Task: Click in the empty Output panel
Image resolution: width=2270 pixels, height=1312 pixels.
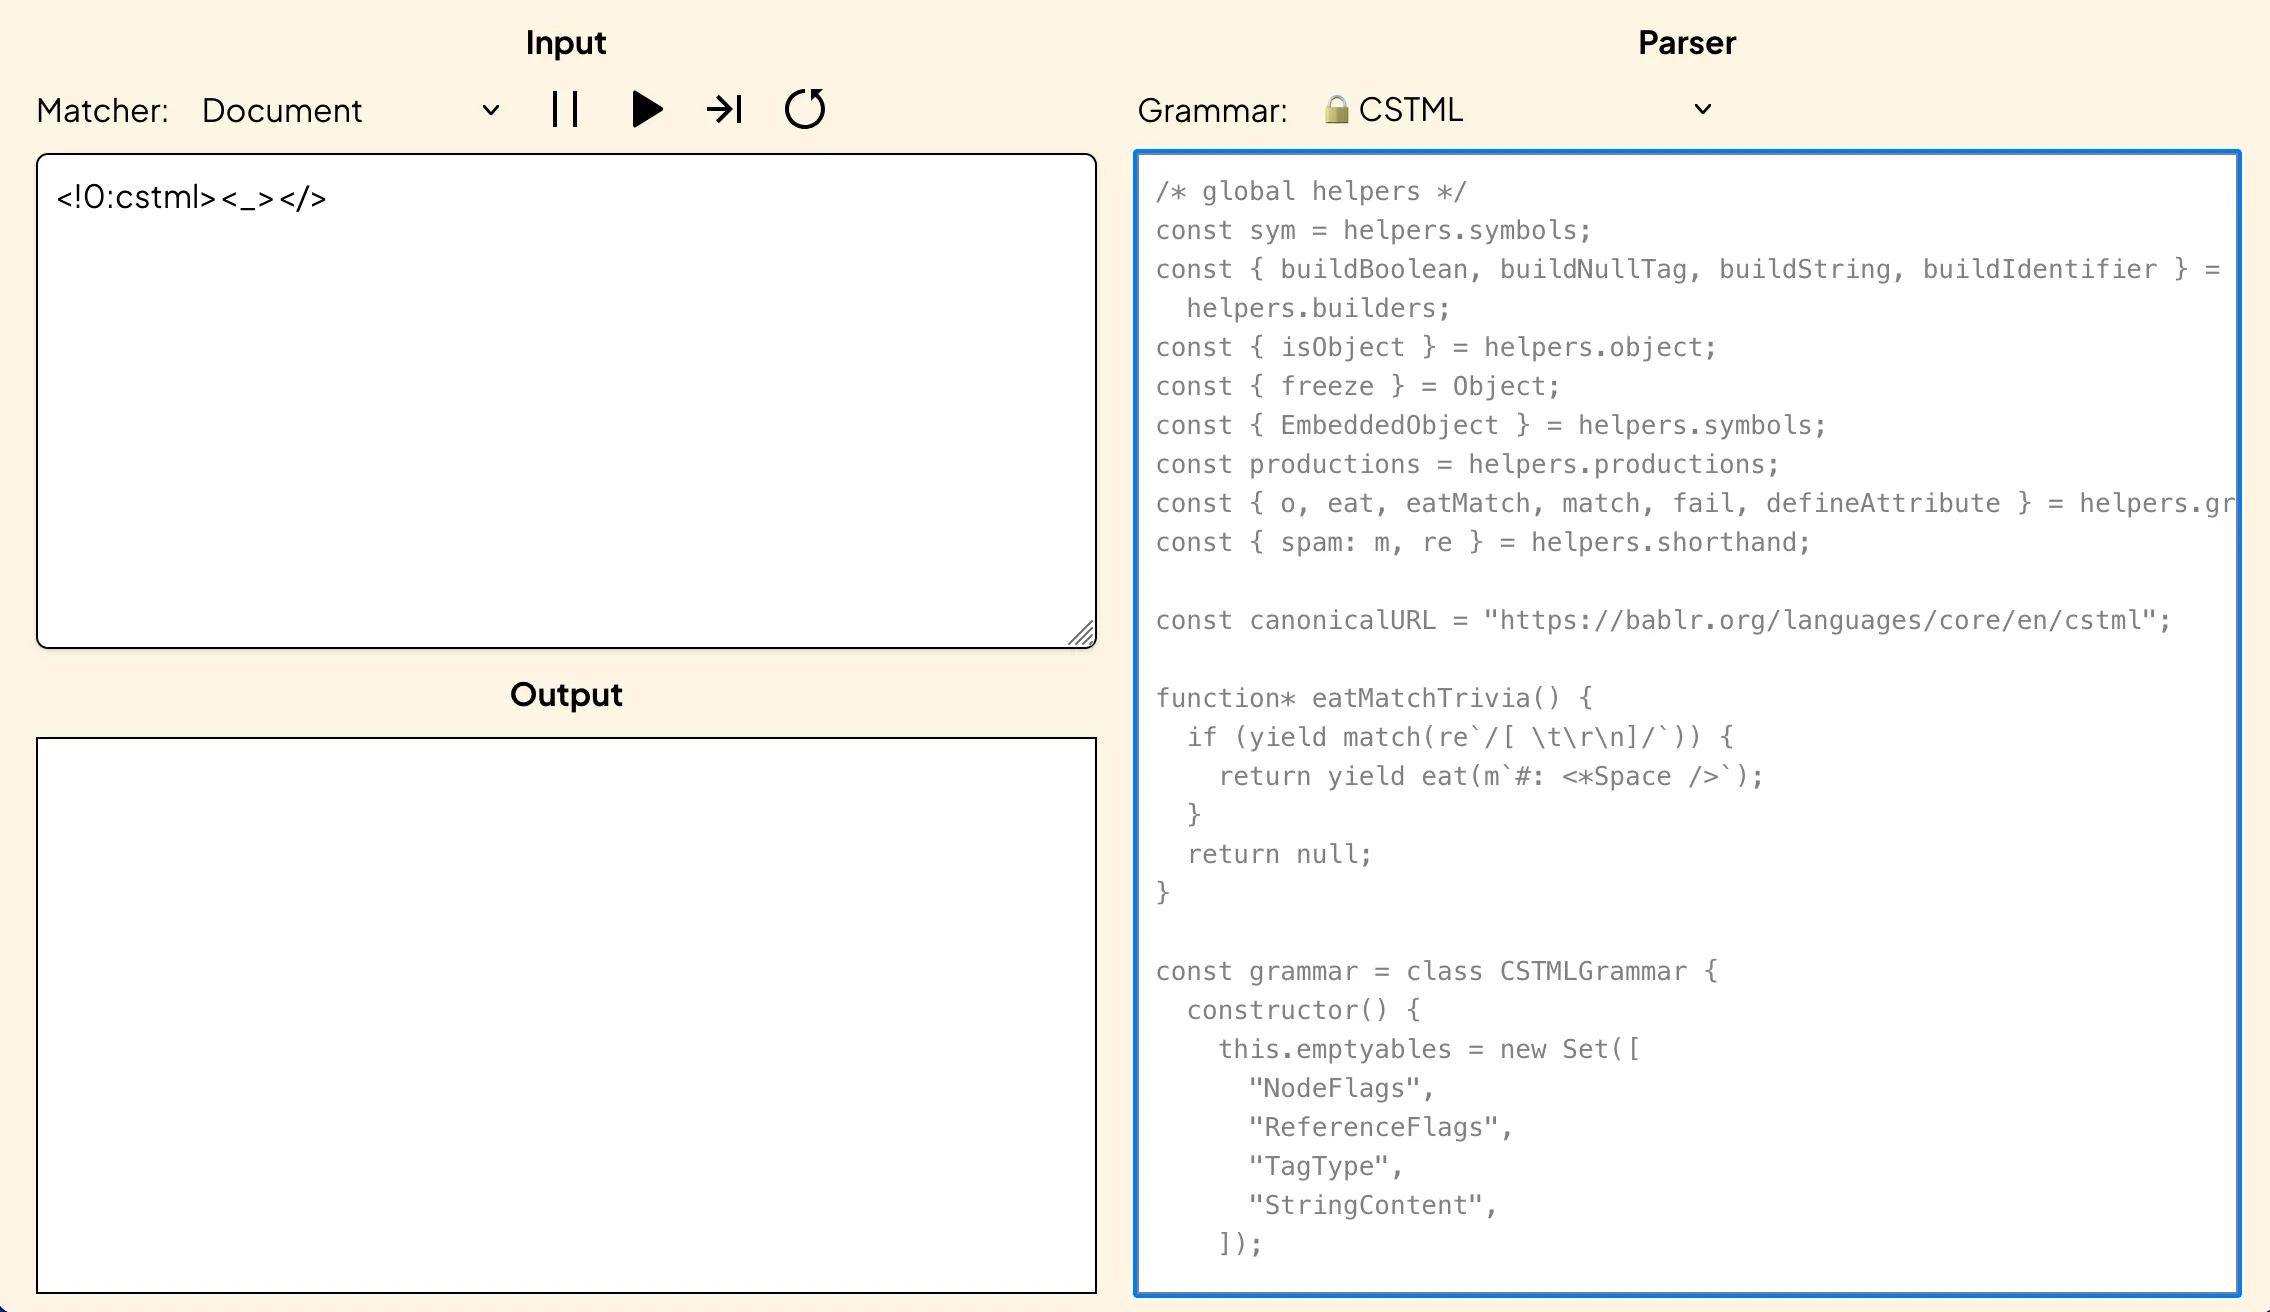Action: coord(566,1015)
